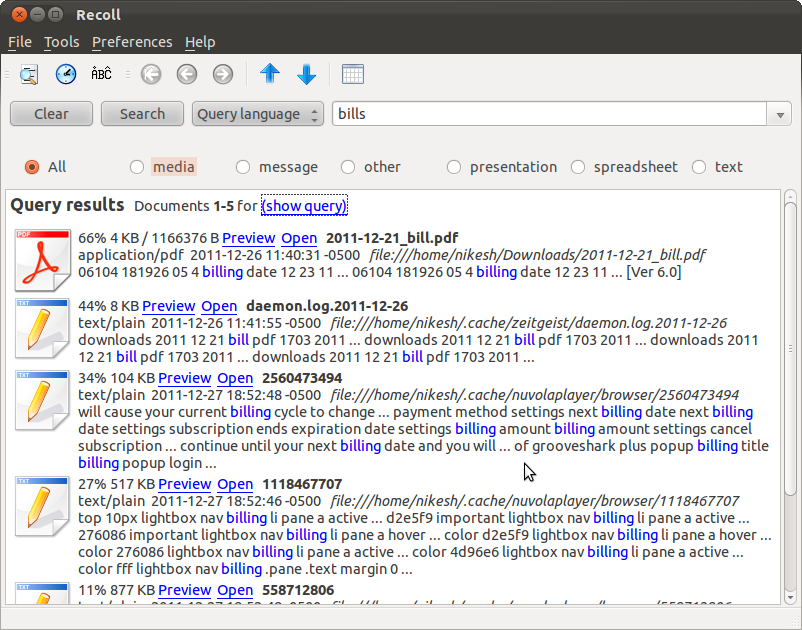Image resolution: width=802 pixels, height=630 pixels.
Task: Open the Advanced Search tool
Action: tap(29, 73)
